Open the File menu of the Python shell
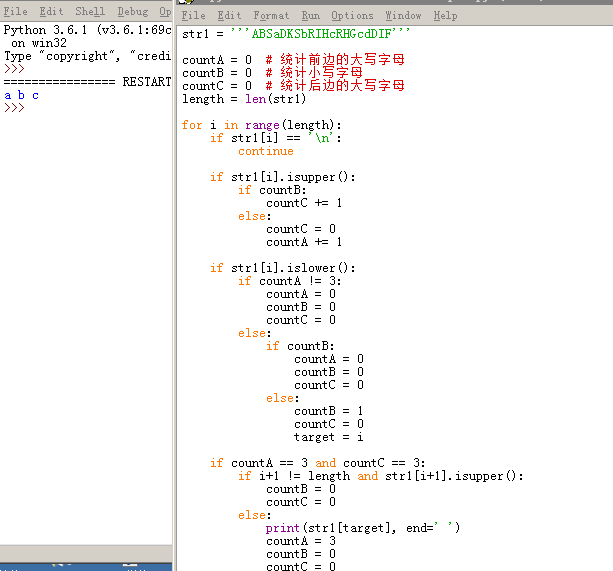The height and width of the screenshot is (571, 613). pyautogui.click(x=15, y=12)
